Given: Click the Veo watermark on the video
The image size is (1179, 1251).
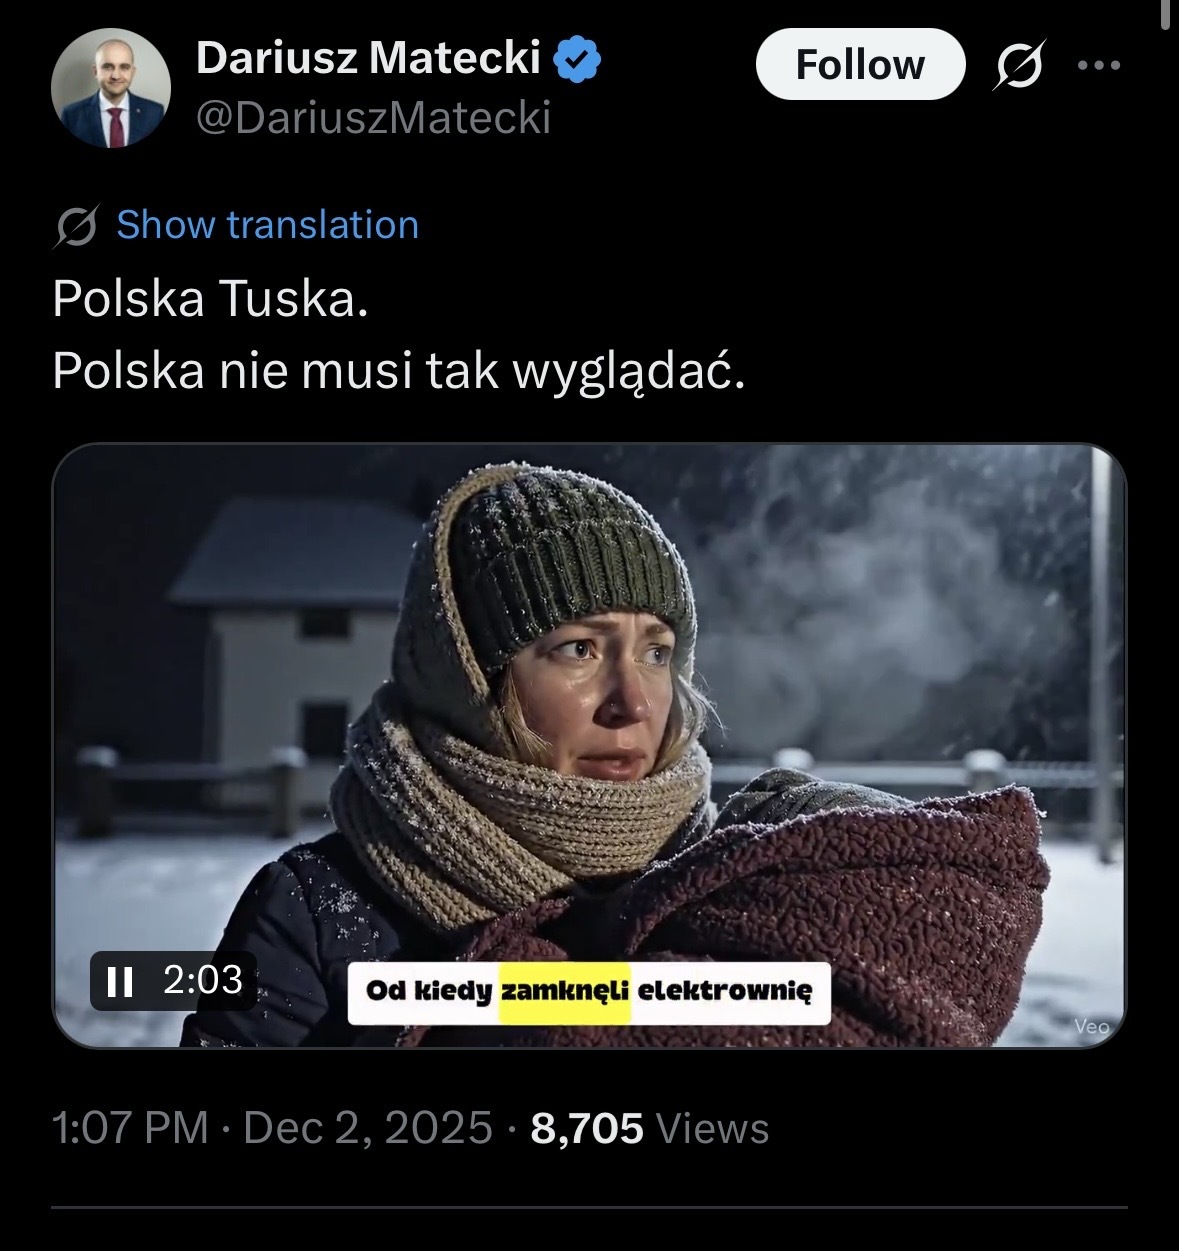Looking at the screenshot, I should [x=1091, y=1025].
